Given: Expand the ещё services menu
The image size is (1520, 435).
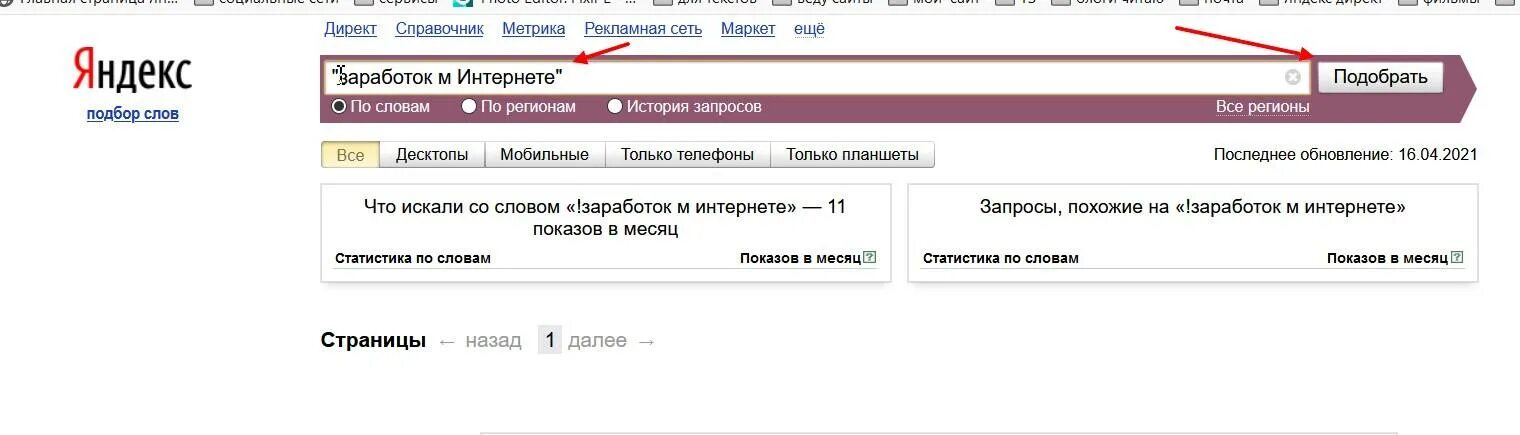Looking at the screenshot, I should point(809,29).
